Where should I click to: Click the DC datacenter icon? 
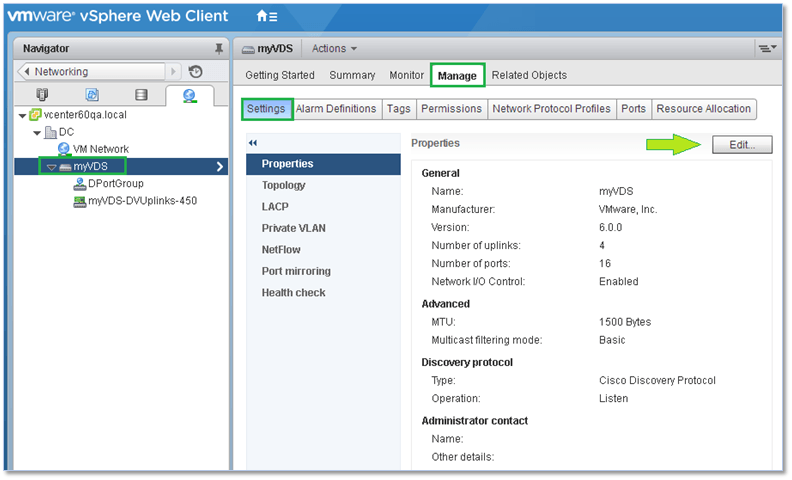[x=50, y=132]
